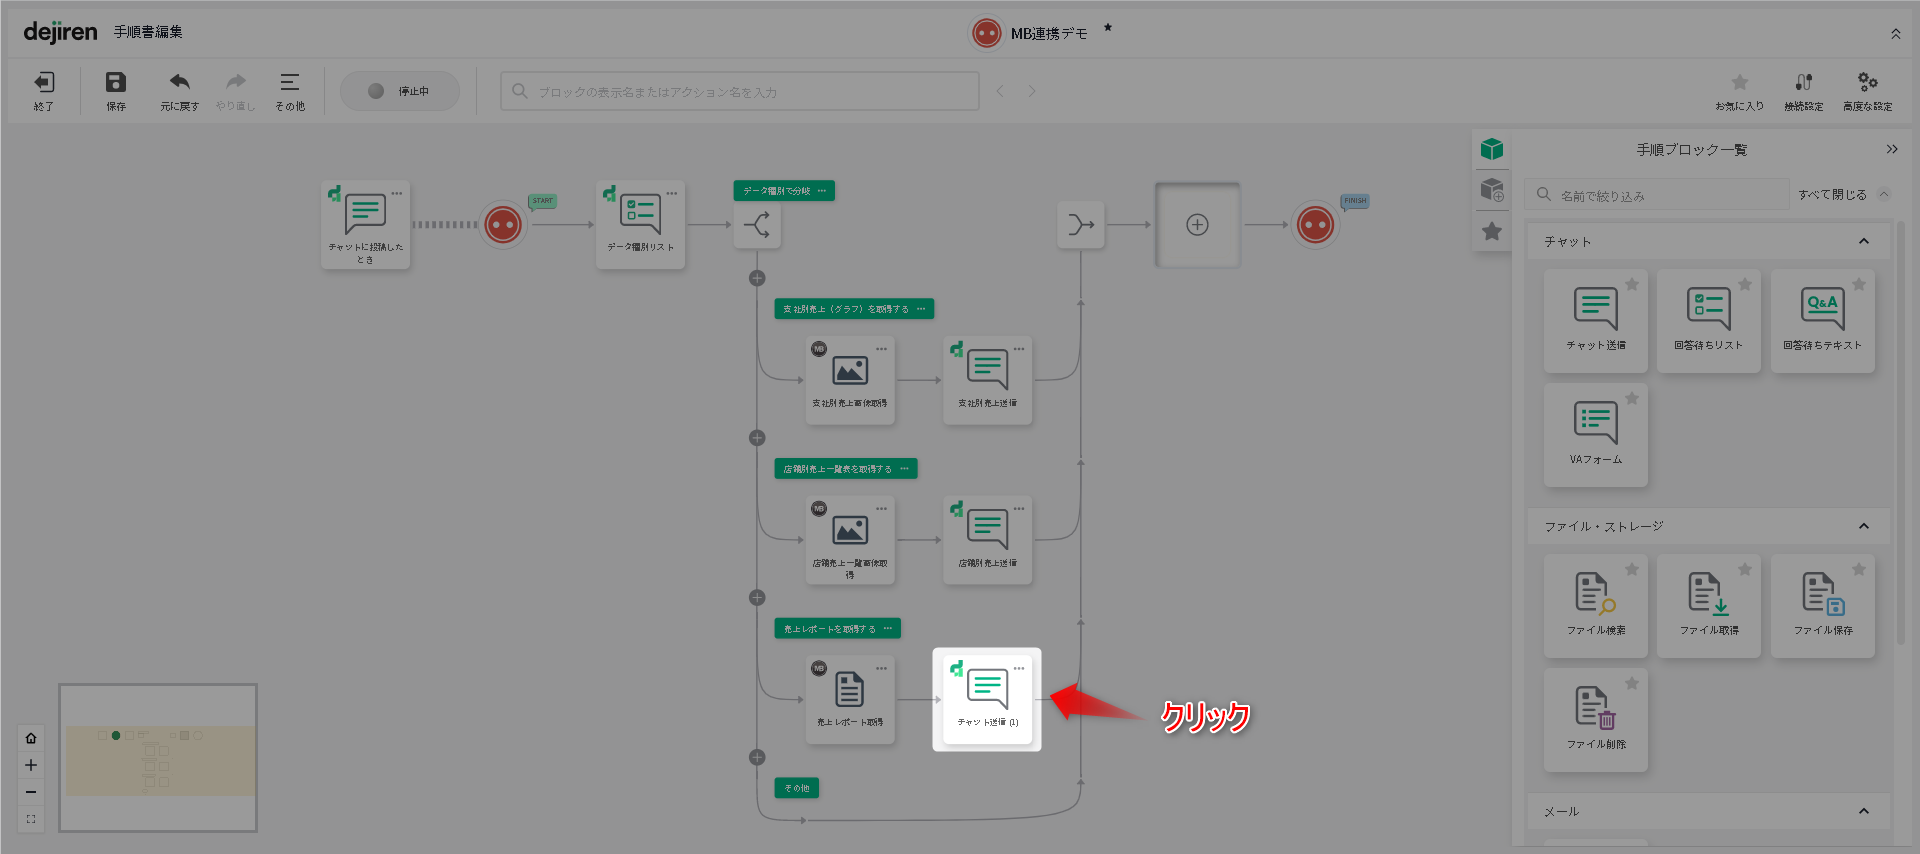Go to next search result arrow
This screenshot has width=1920, height=854.
point(1032,91)
